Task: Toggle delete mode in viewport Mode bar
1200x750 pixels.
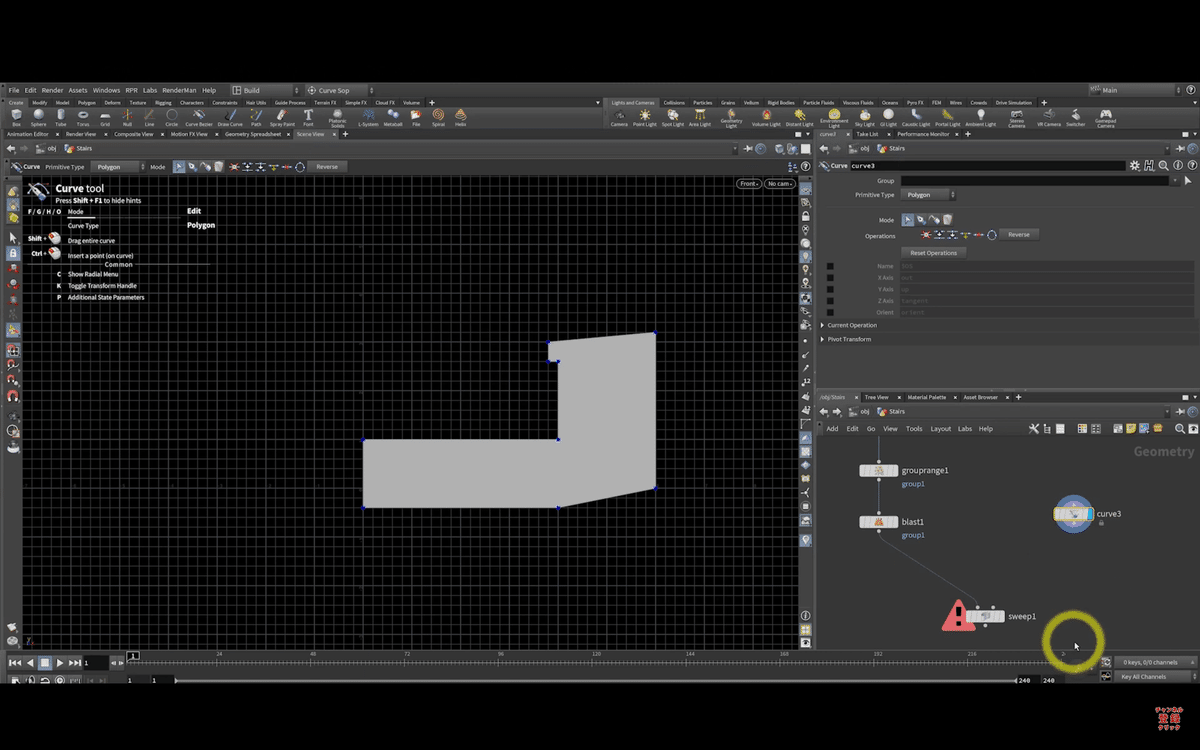Action: pyautogui.click(x=218, y=167)
